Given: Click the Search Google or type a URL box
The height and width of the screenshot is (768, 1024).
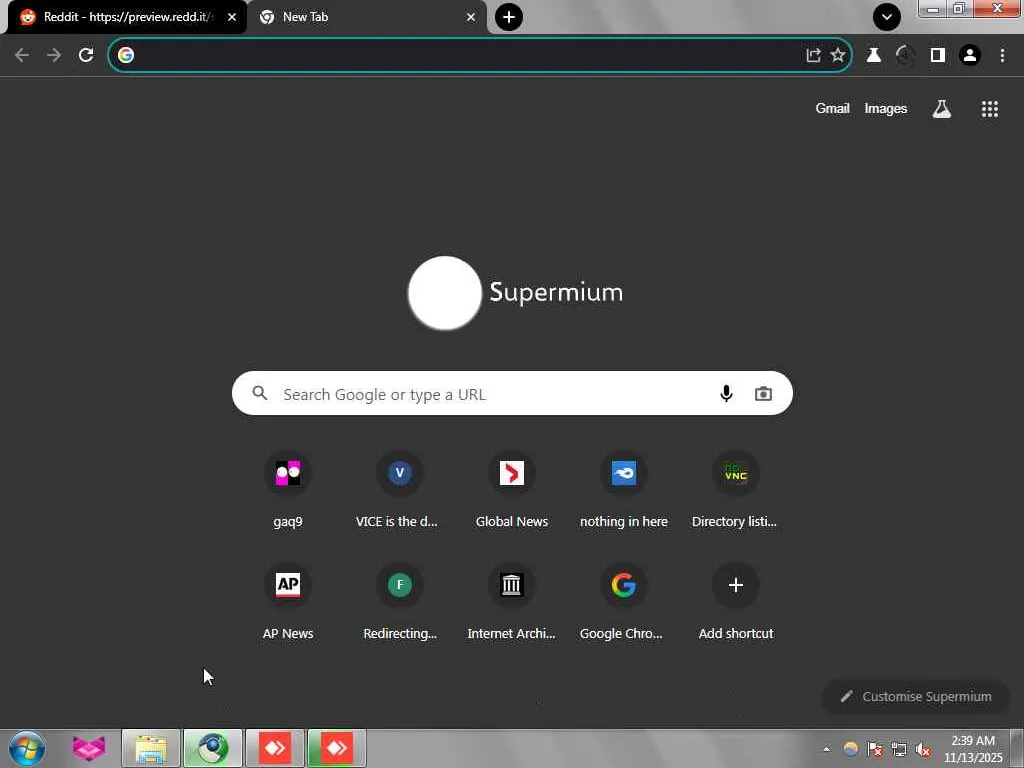Looking at the screenshot, I should coord(512,393).
